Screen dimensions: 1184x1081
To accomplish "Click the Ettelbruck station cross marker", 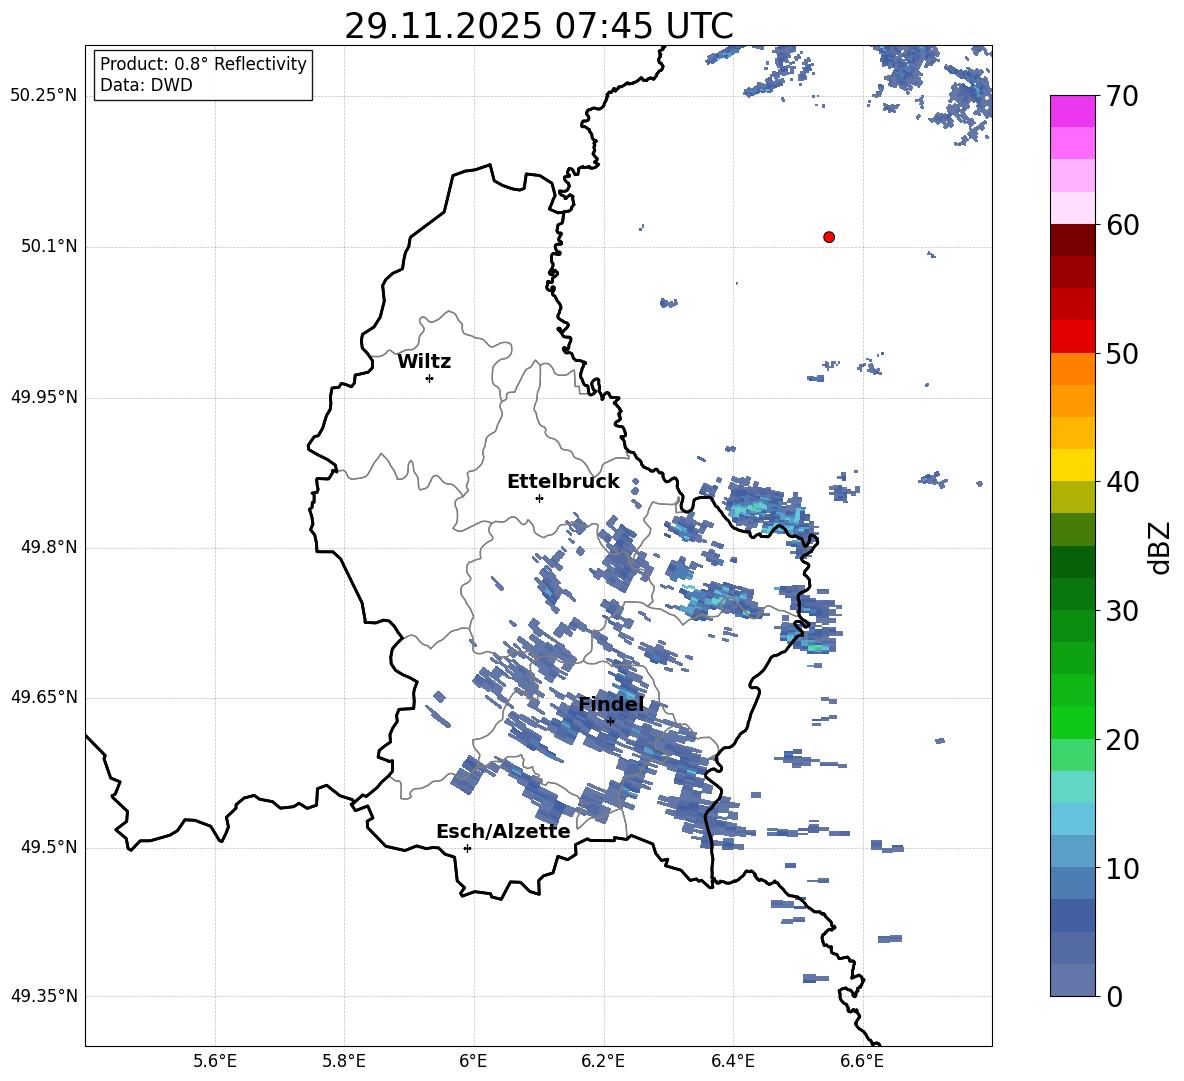I will 539,498.
